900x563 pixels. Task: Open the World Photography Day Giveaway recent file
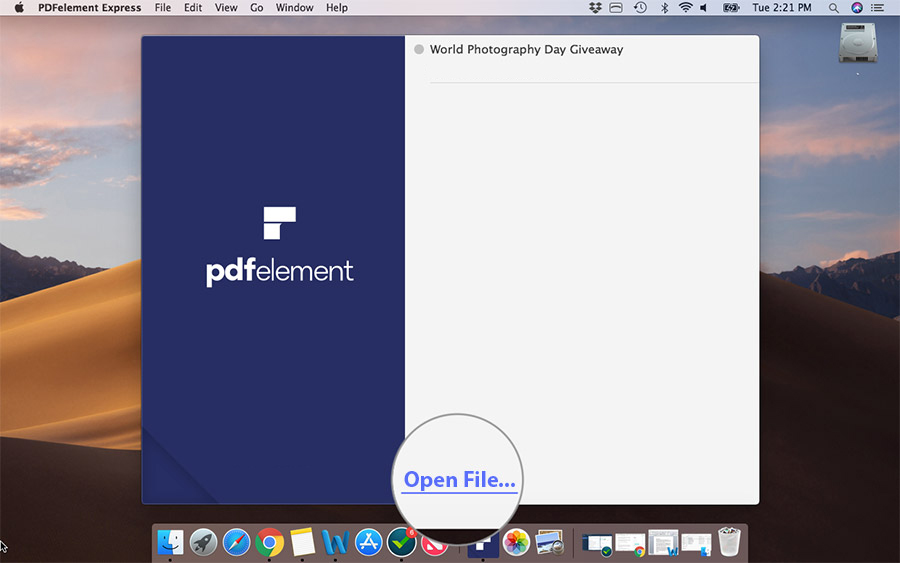click(x=526, y=49)
